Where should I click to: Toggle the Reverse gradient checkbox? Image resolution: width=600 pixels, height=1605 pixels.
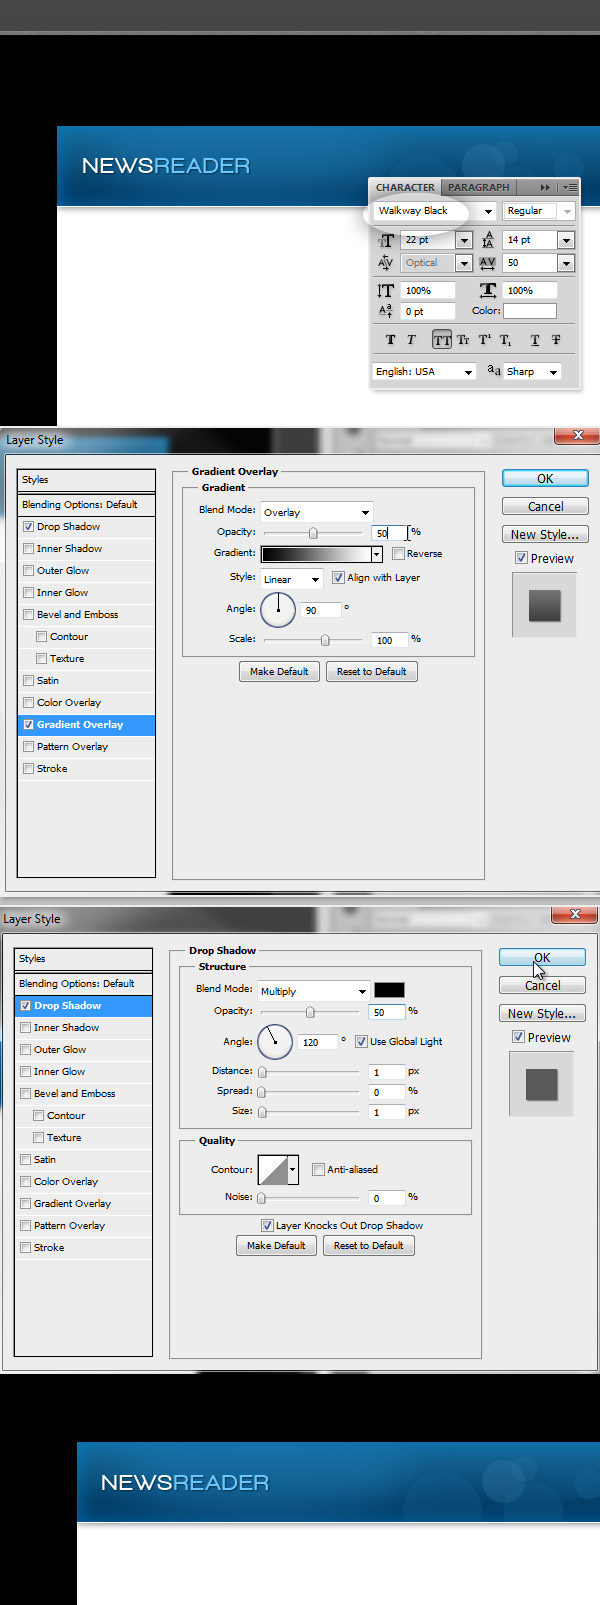399,553
